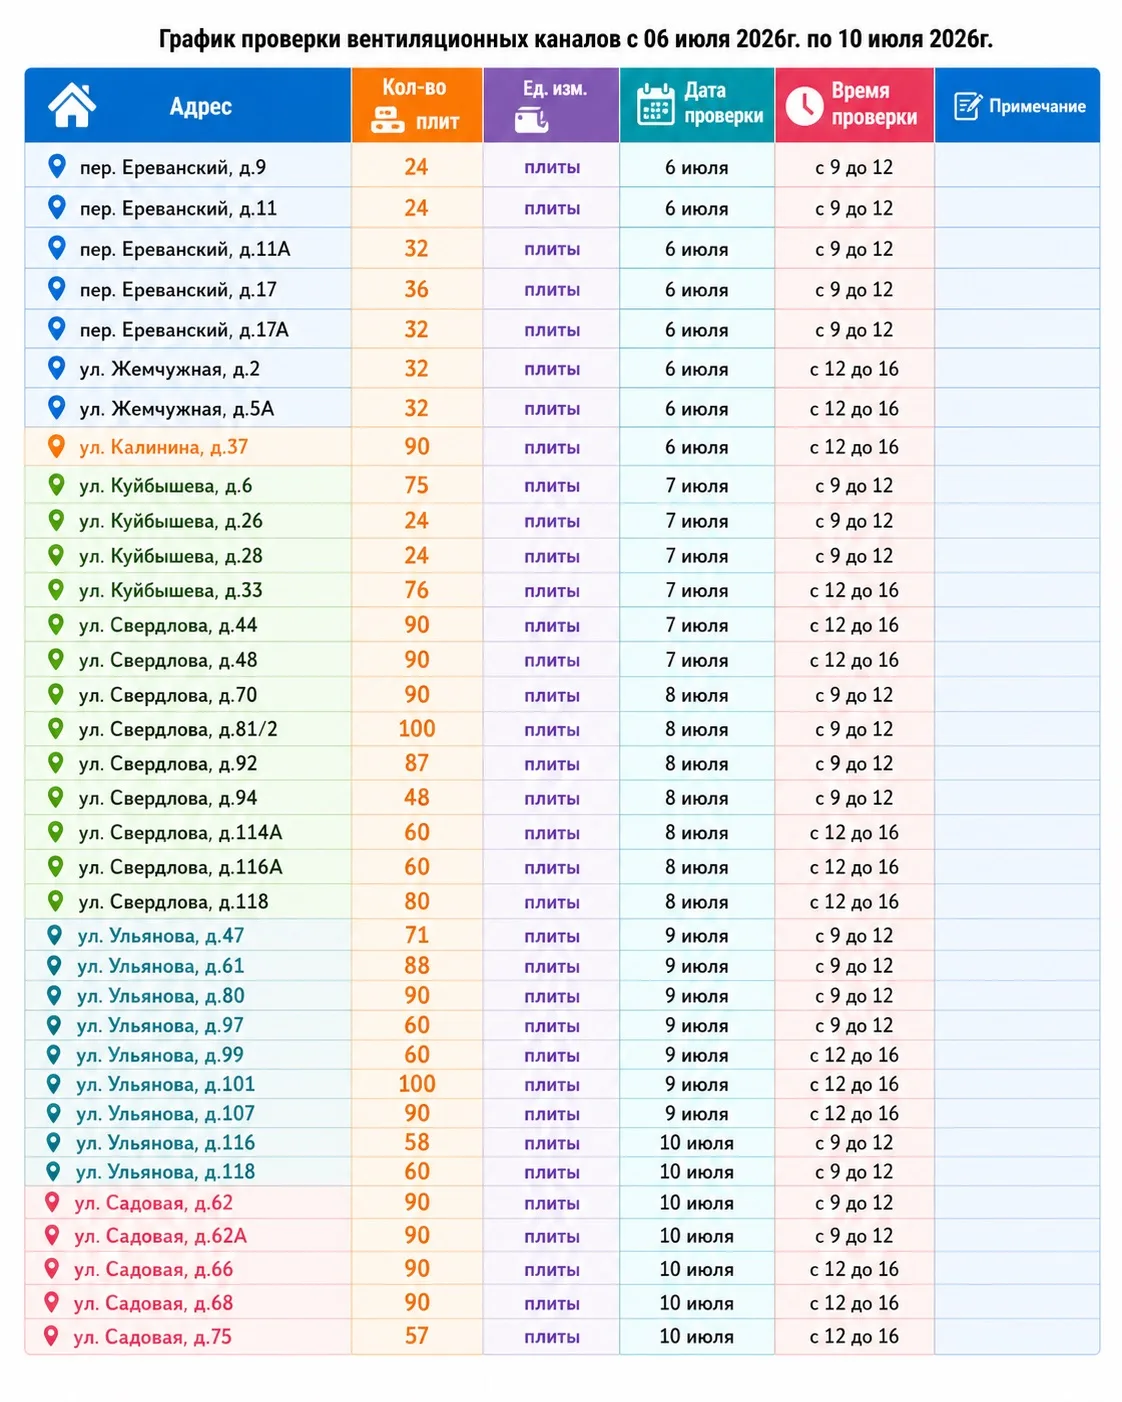The height and width of the screenshot is (1402, 1122).
Task: Click the quantity 100 for ул. Ульянова, д.101
Action: coord(417,1084)
